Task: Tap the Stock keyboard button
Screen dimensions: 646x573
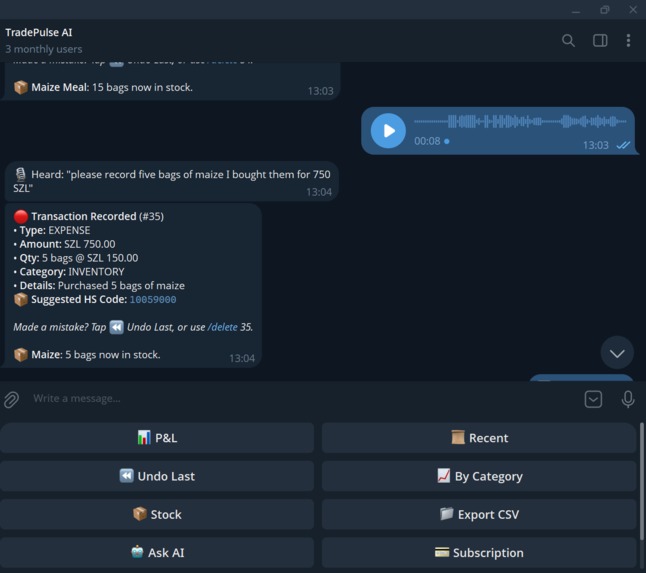Action: 157,514
